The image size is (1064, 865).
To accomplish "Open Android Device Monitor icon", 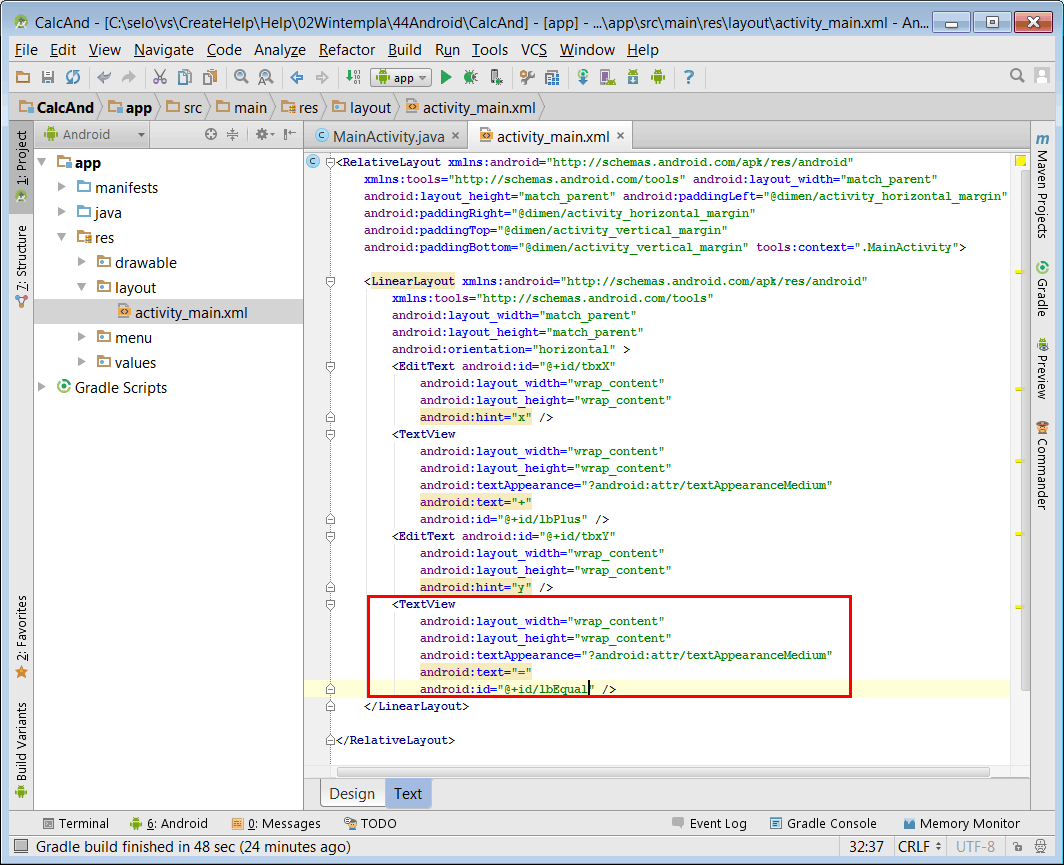I will click(658, 77).
